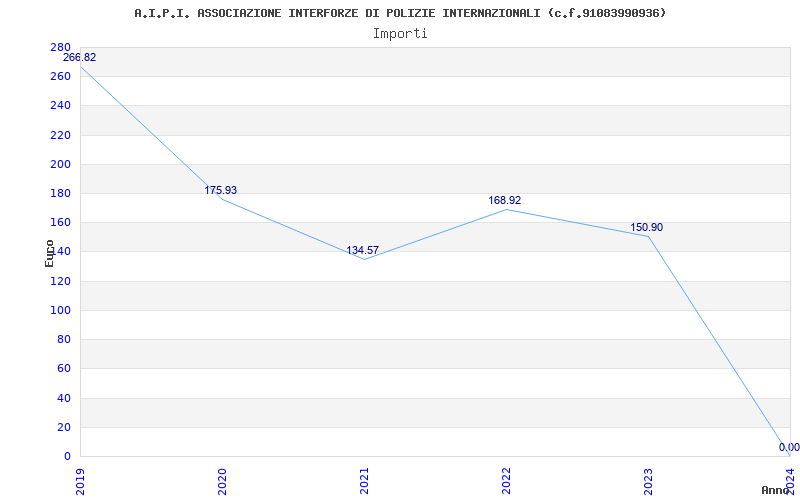Click the 260 y-axis tick label
This screenshot has height=500, width=800.
point(60,77)
